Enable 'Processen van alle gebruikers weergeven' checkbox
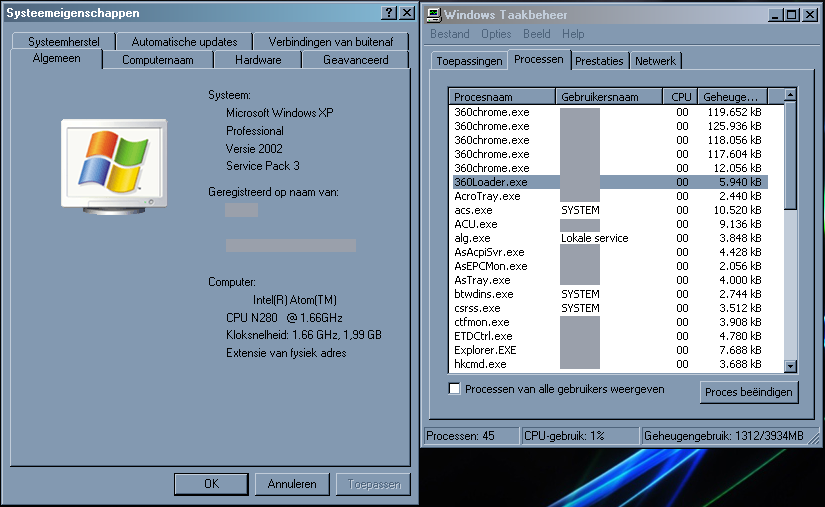The image size is (825, 507). (454, 389)
